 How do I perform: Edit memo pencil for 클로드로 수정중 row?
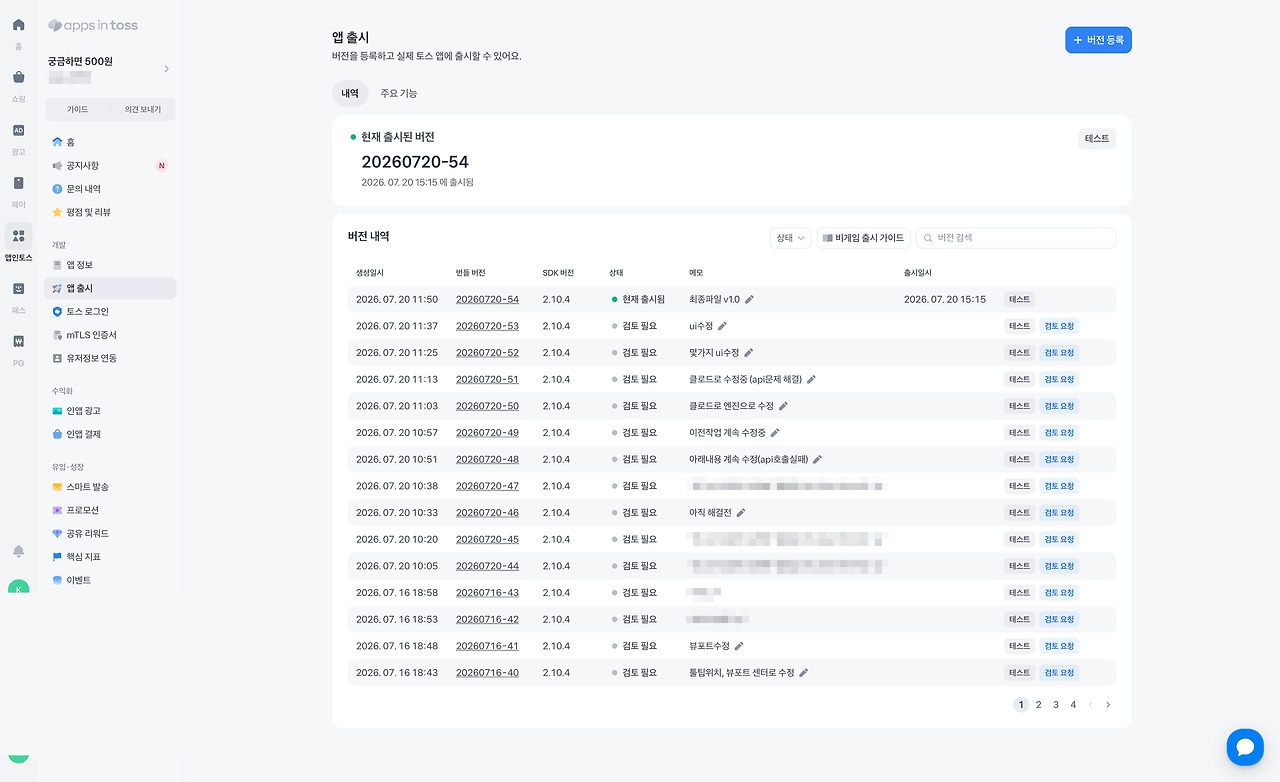(x=812, y=379)
